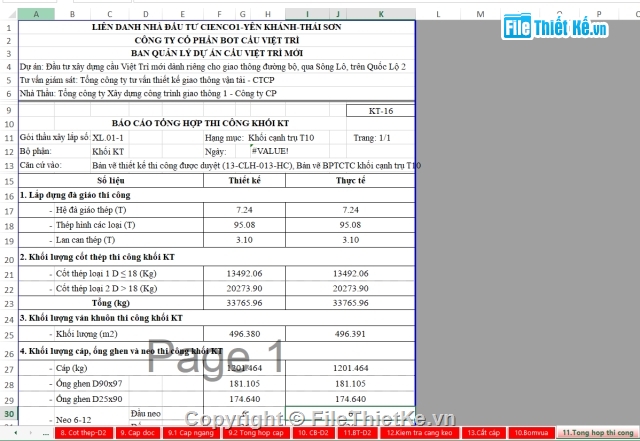Click design value 95.08 for Thép hình
The image size is (640, 441).
[x=244, y=225]
